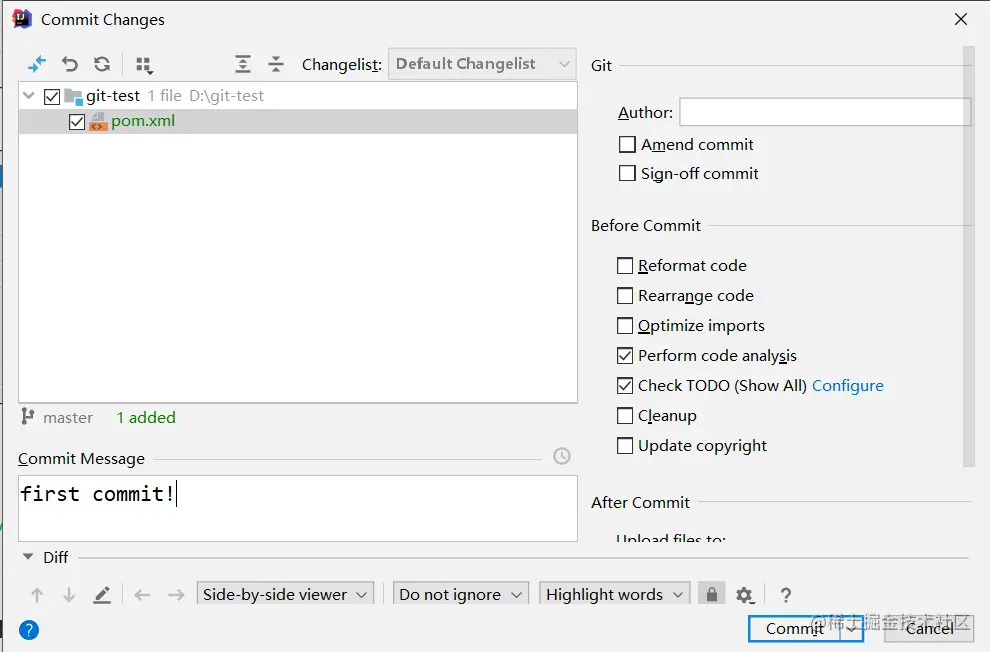This screenshot has width=990, height=652.
Task: Collapse the git-test tree node
Action: 28,96
